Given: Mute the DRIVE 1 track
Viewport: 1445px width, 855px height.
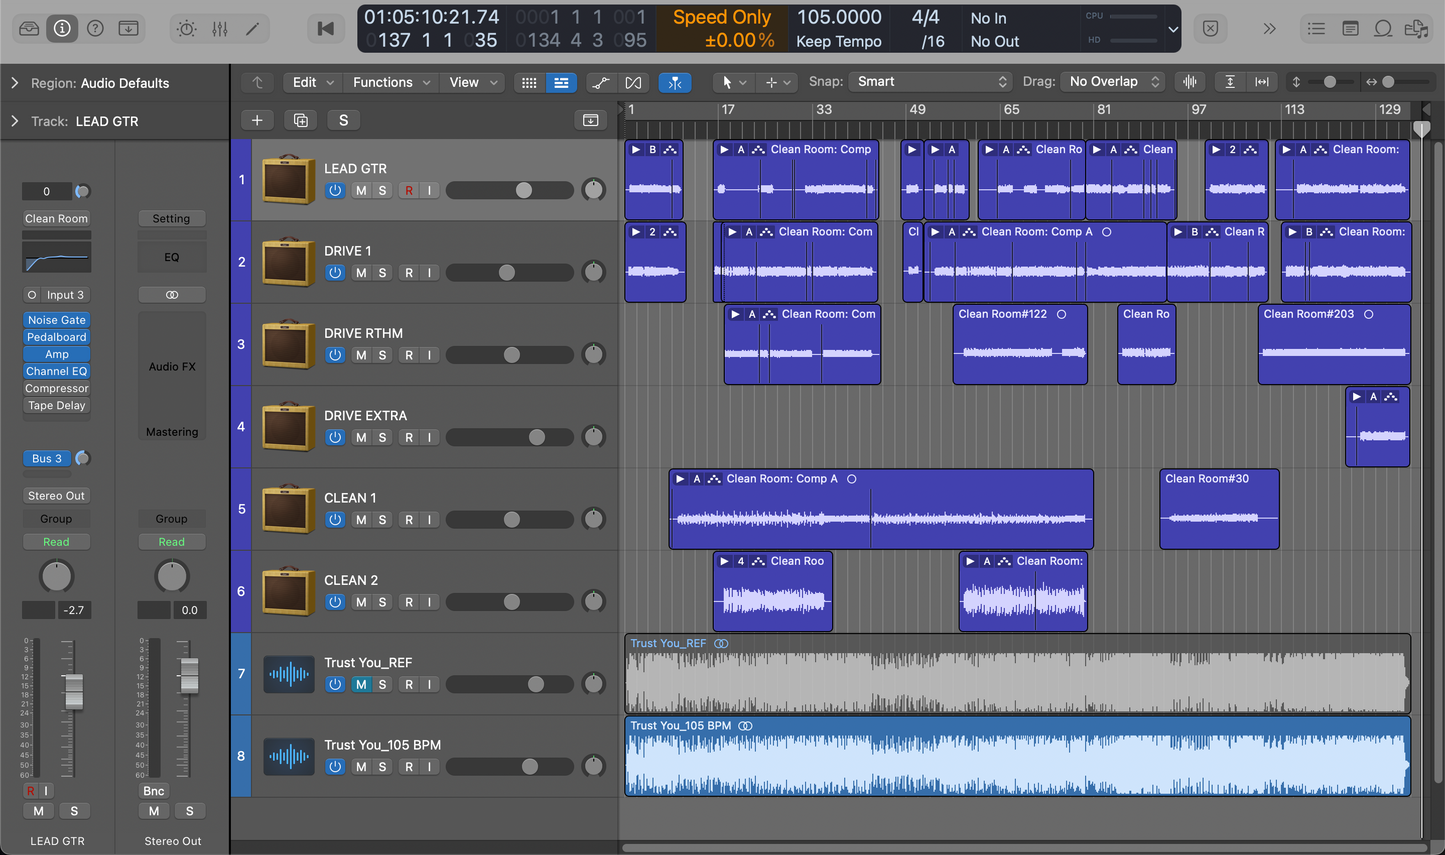Looking at the screenshot, I should (x=361, y=273).
